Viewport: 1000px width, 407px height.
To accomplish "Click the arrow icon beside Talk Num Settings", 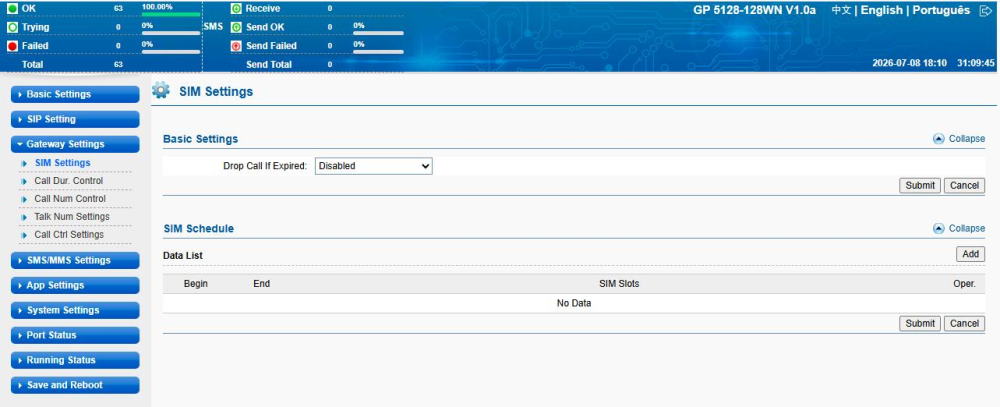I will click(24, 217).
